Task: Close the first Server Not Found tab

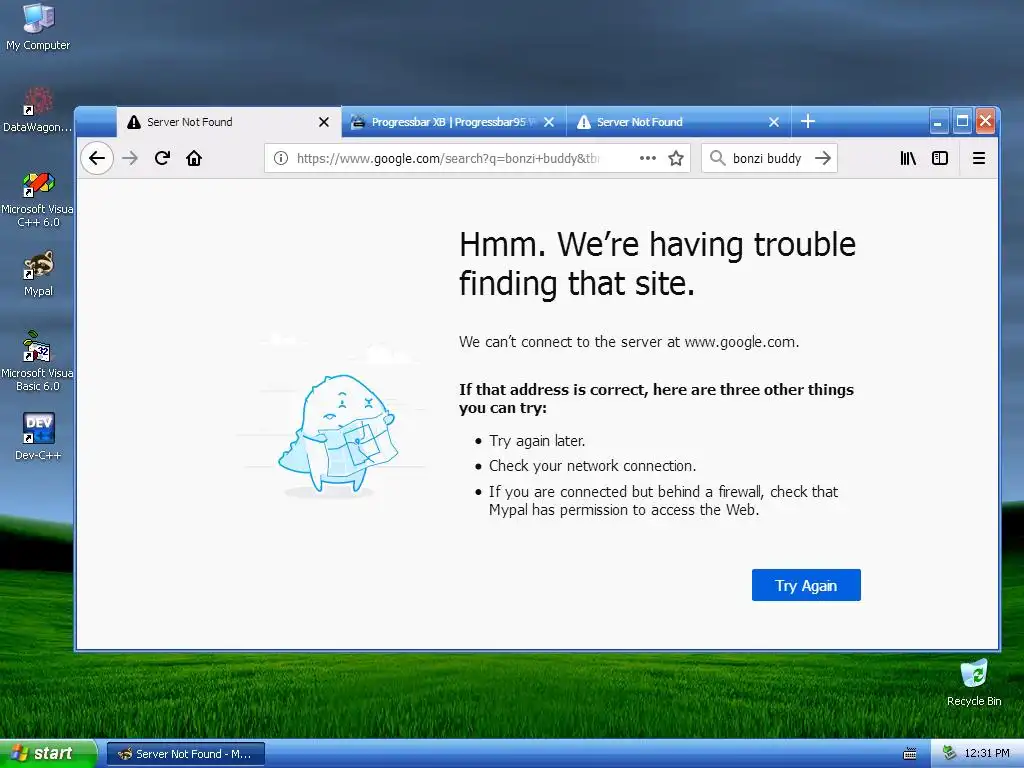Action: coord(324,122)
